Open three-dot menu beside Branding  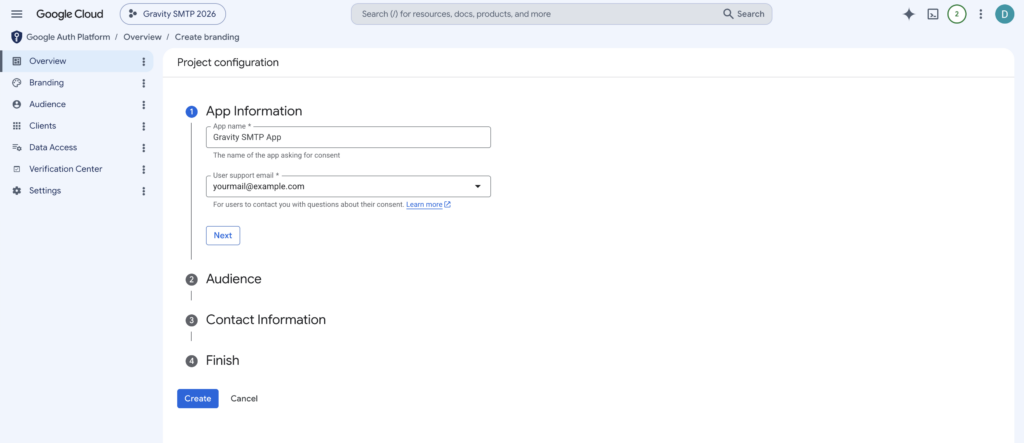point(144,83)
